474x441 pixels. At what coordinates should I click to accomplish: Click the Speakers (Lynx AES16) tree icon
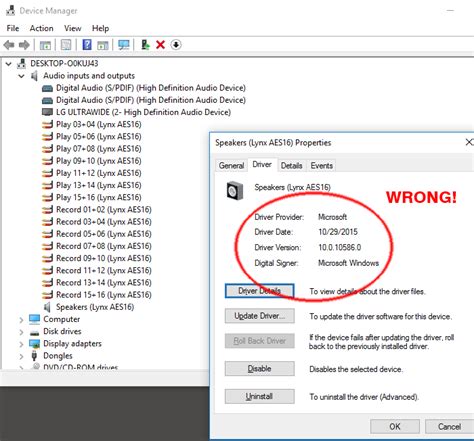(47, 307)
